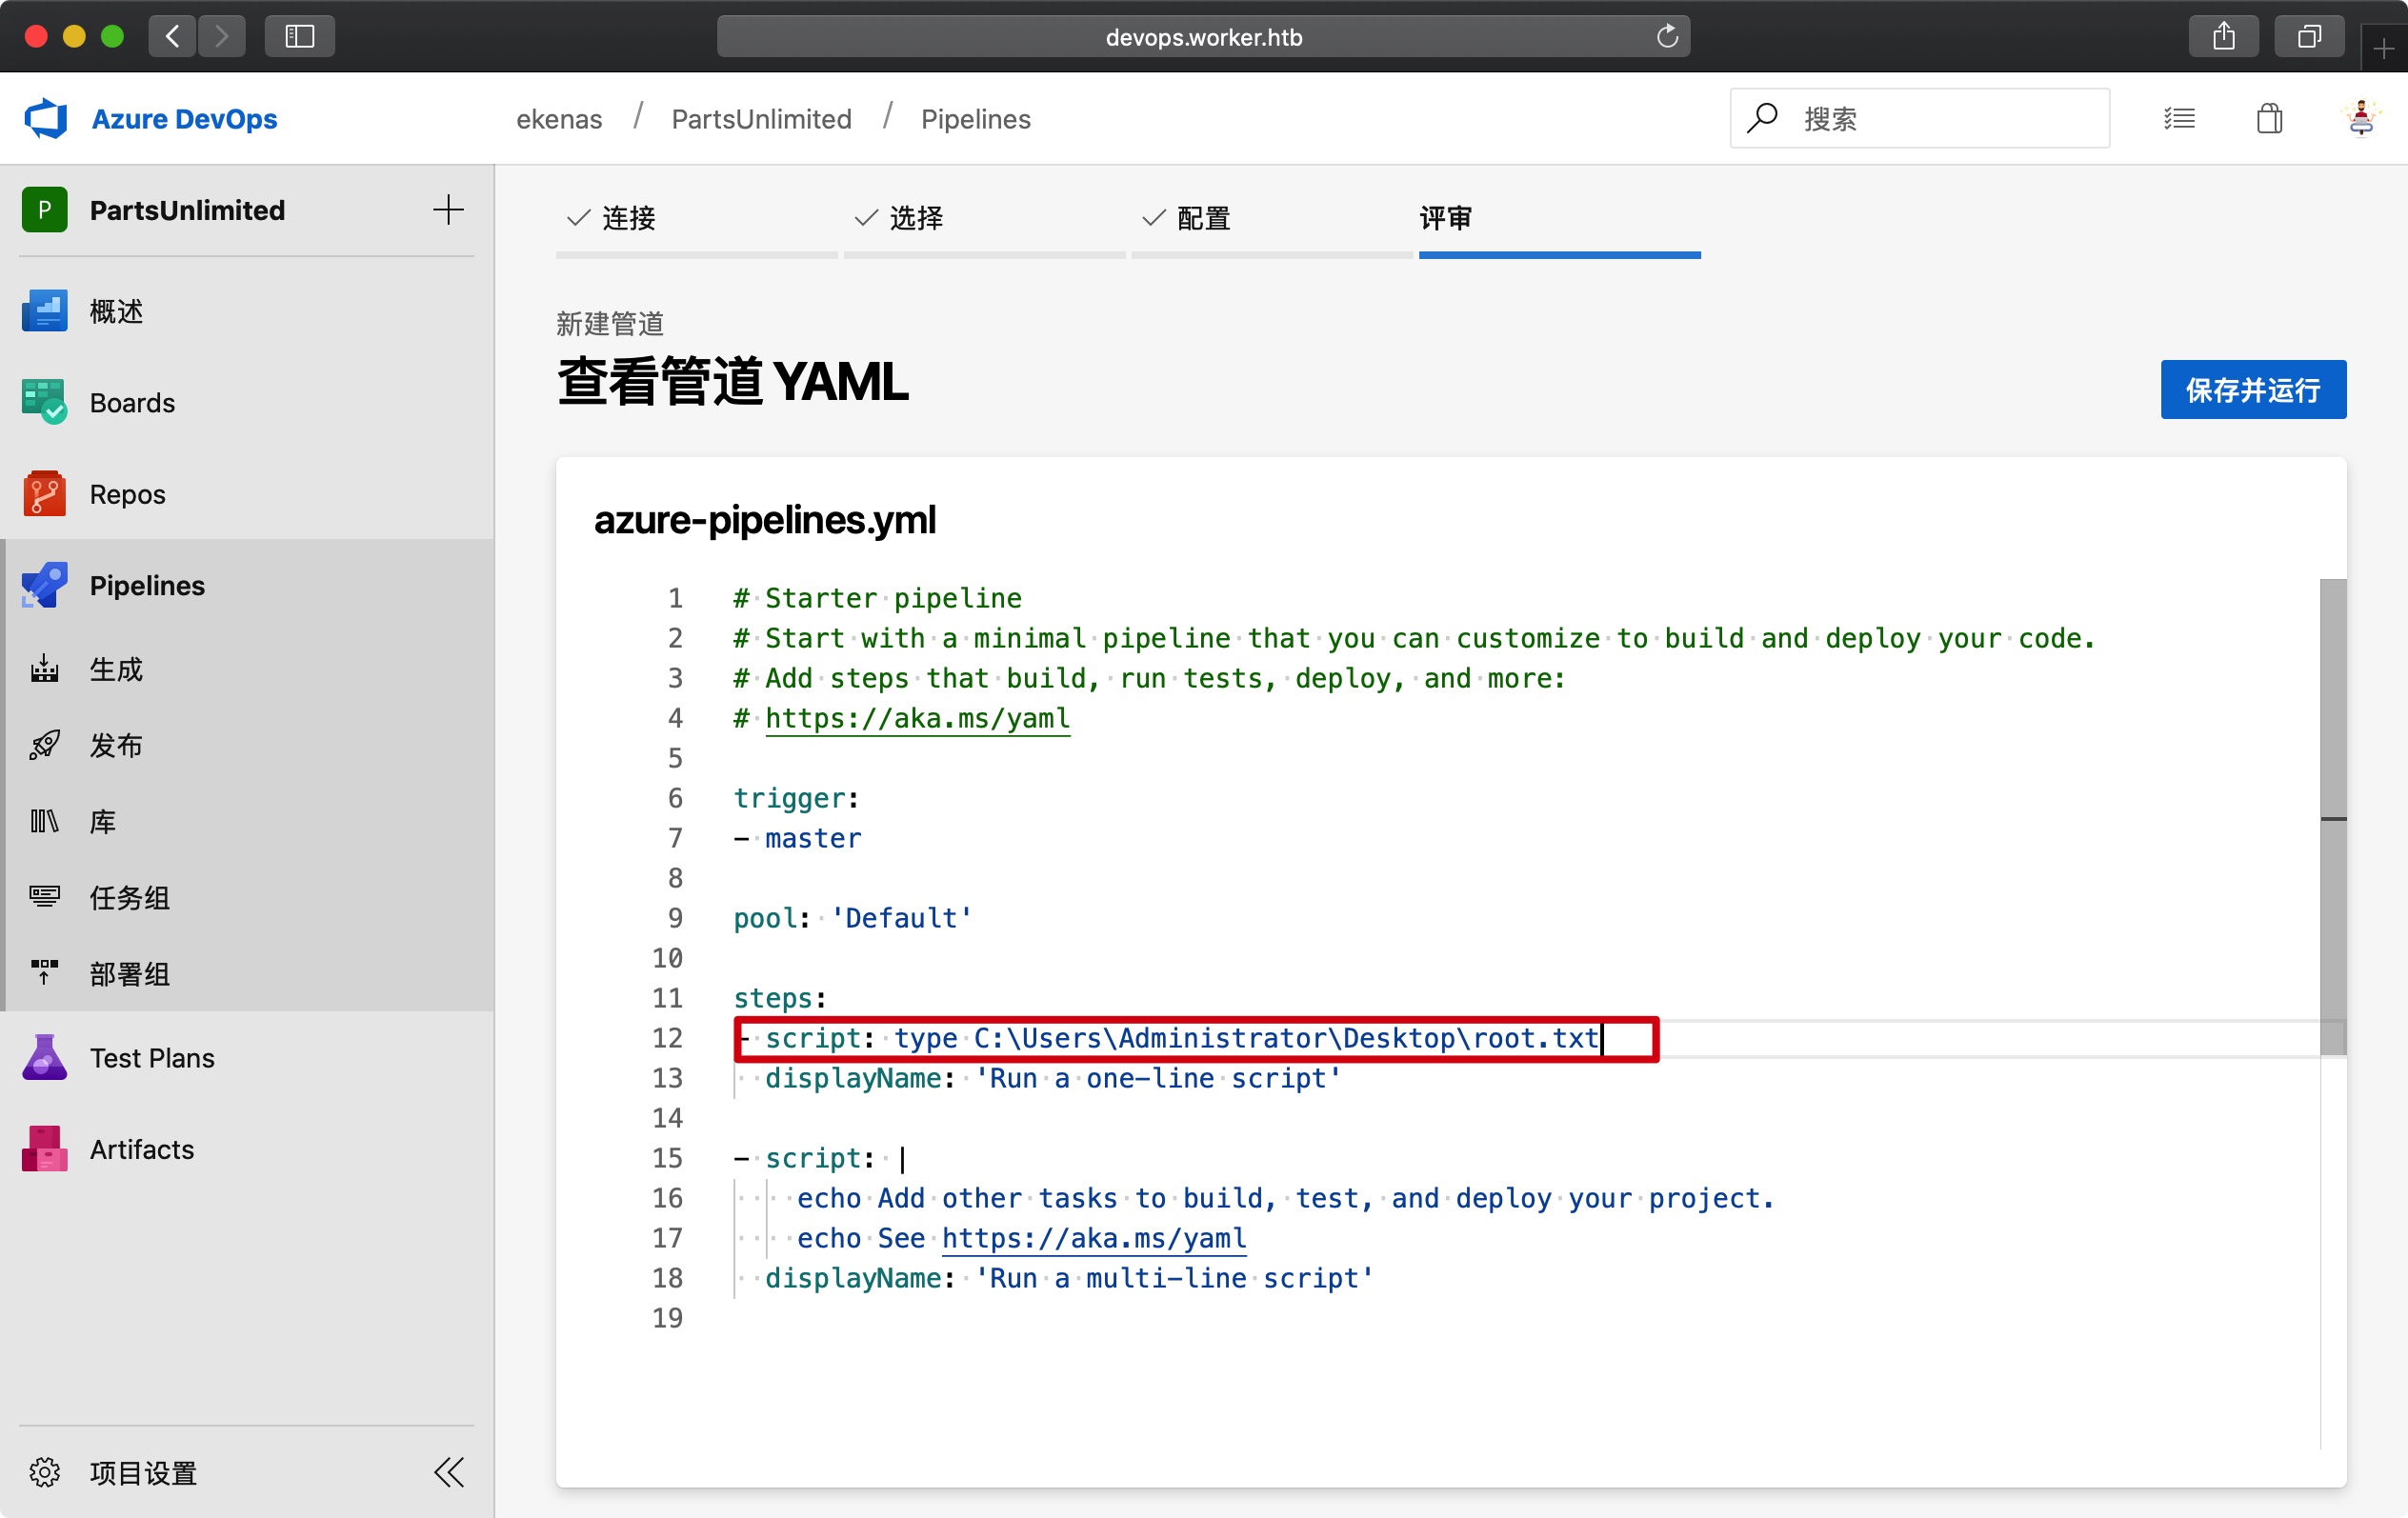Click the 保存并运行 button

click(2252, 390)
